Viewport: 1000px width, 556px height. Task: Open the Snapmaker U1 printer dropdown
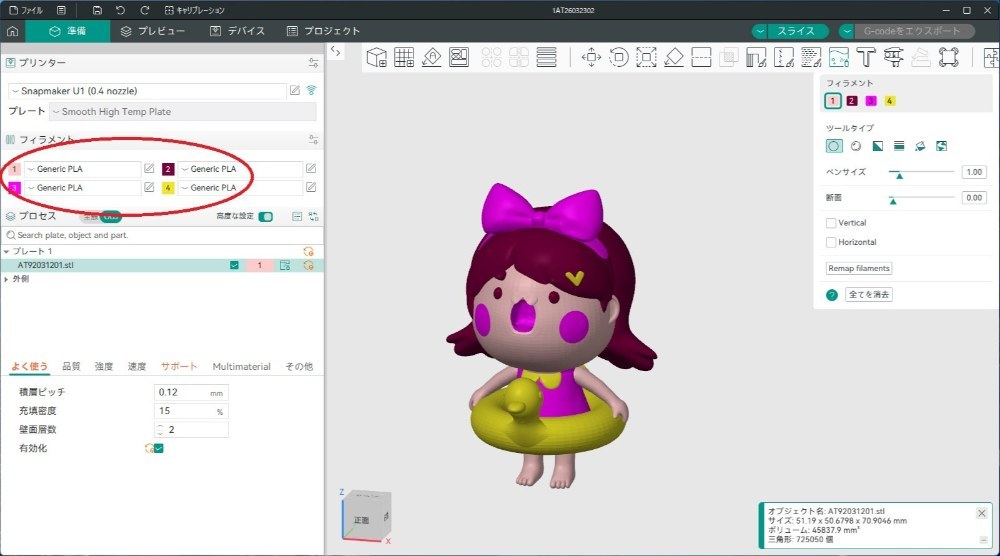147,91
